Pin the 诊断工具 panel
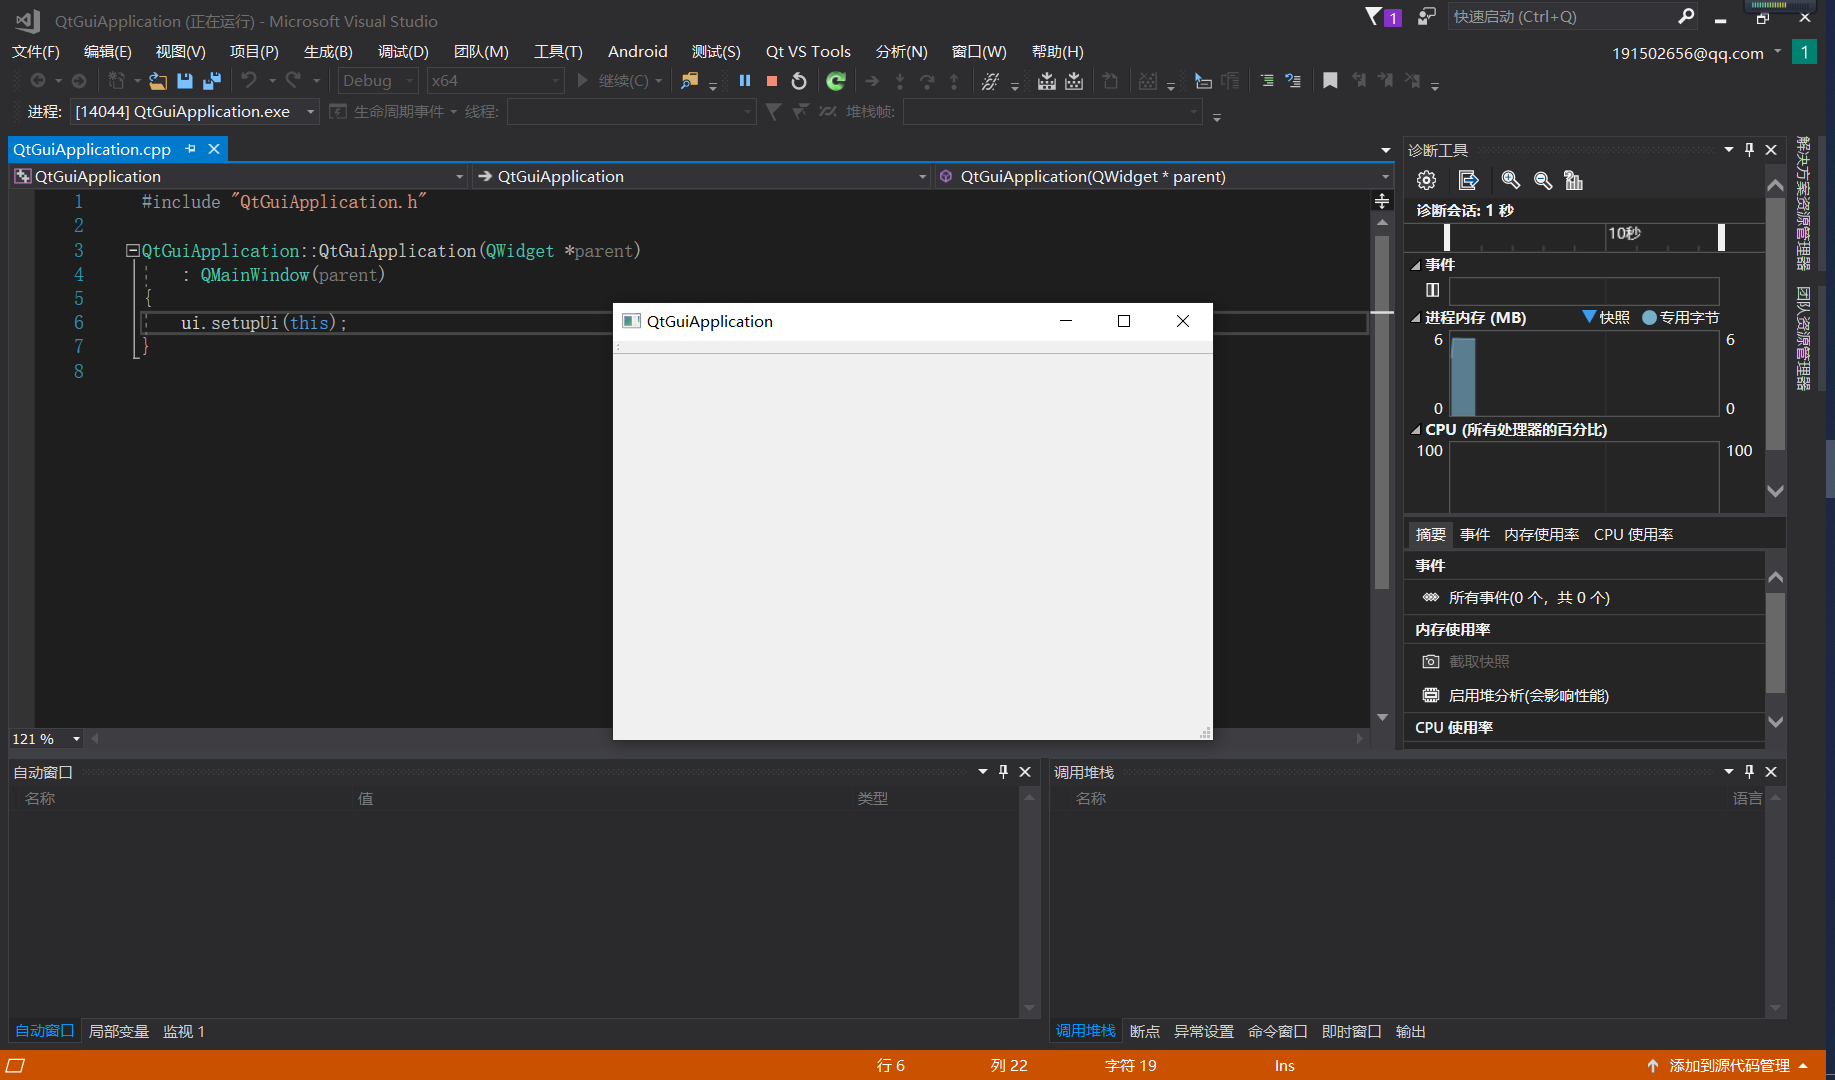This screenshot has width=1835, height=1080. coord(1748,149)
